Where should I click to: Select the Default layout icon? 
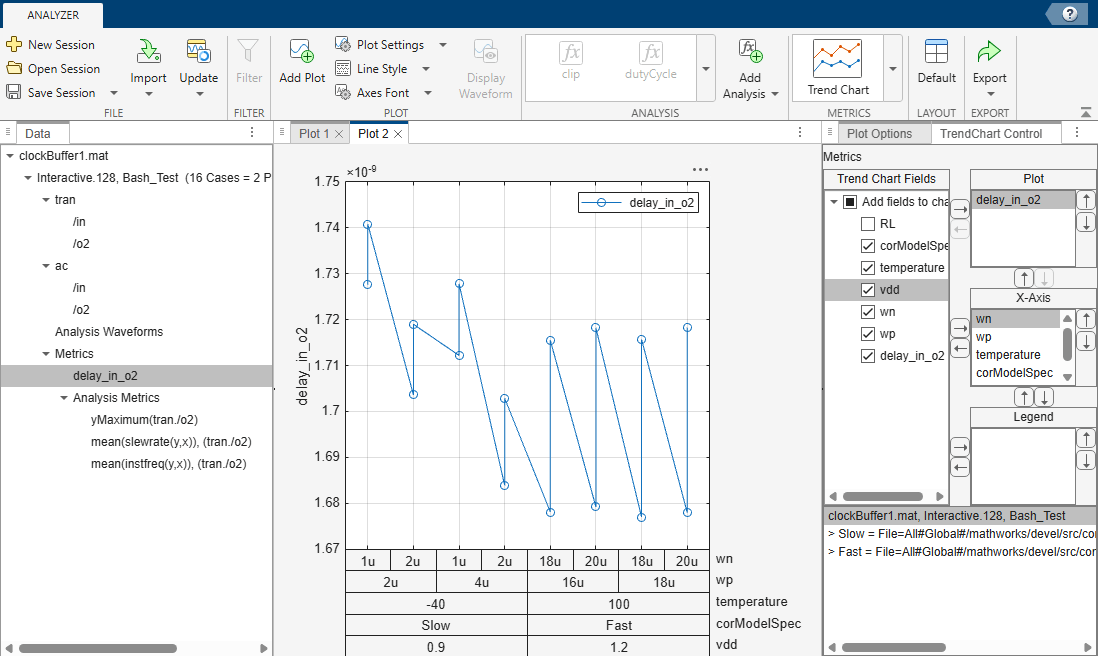[936, 51]
